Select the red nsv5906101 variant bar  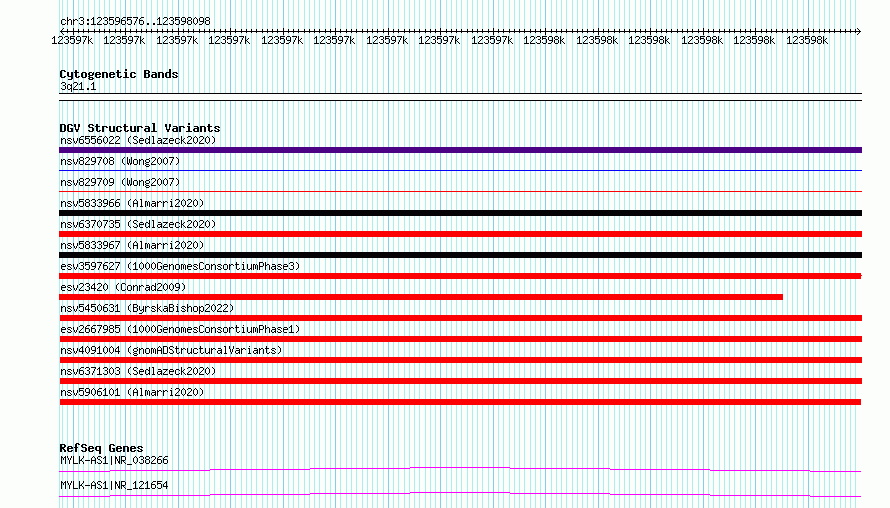460,402
